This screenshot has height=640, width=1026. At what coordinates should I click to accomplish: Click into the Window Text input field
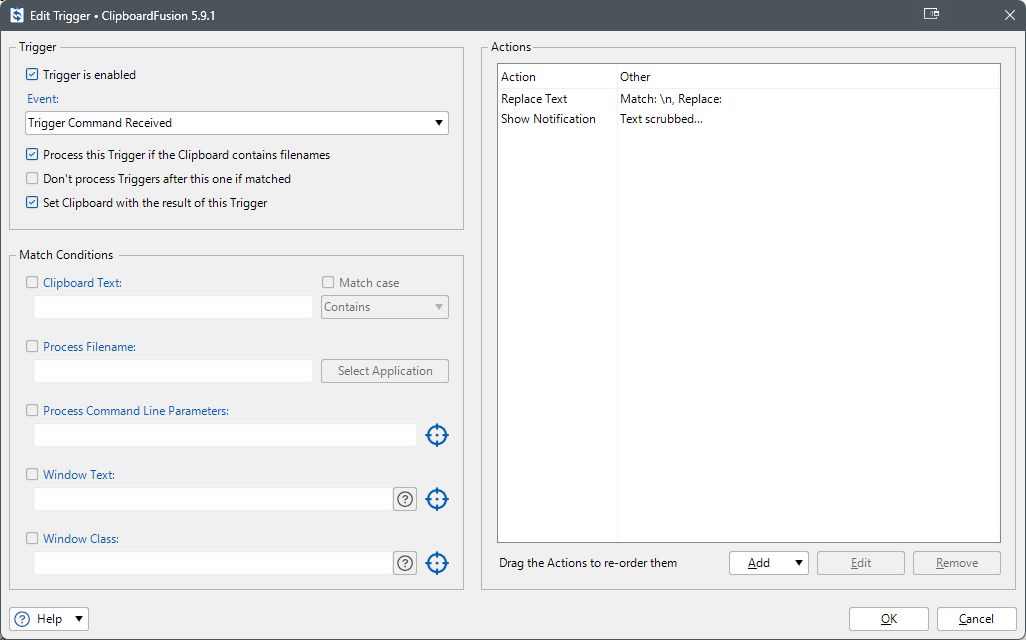212,499
